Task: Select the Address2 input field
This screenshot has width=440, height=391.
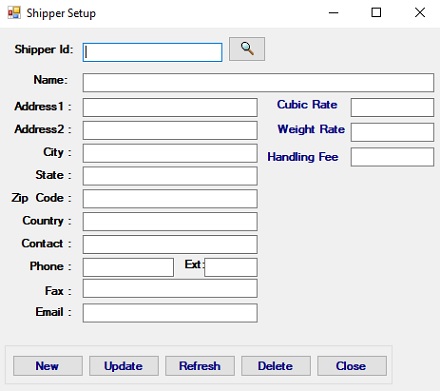Action: 170,130
